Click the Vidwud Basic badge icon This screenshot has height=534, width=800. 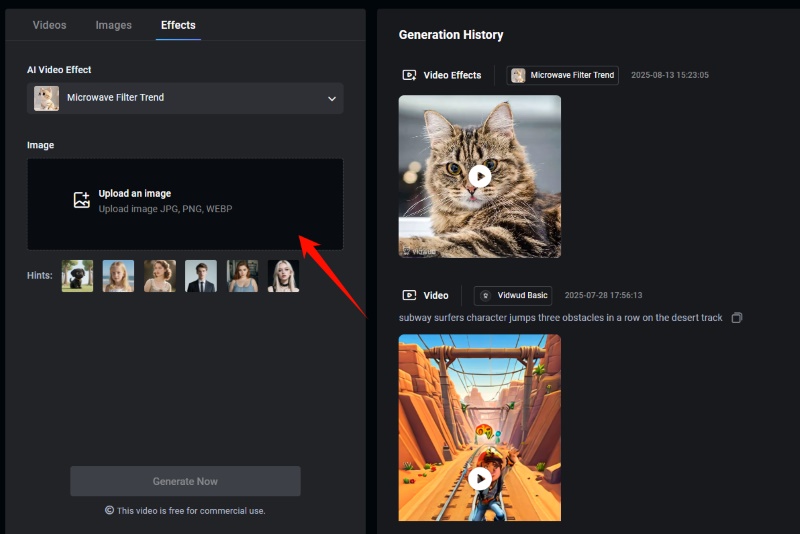point(486,295)
